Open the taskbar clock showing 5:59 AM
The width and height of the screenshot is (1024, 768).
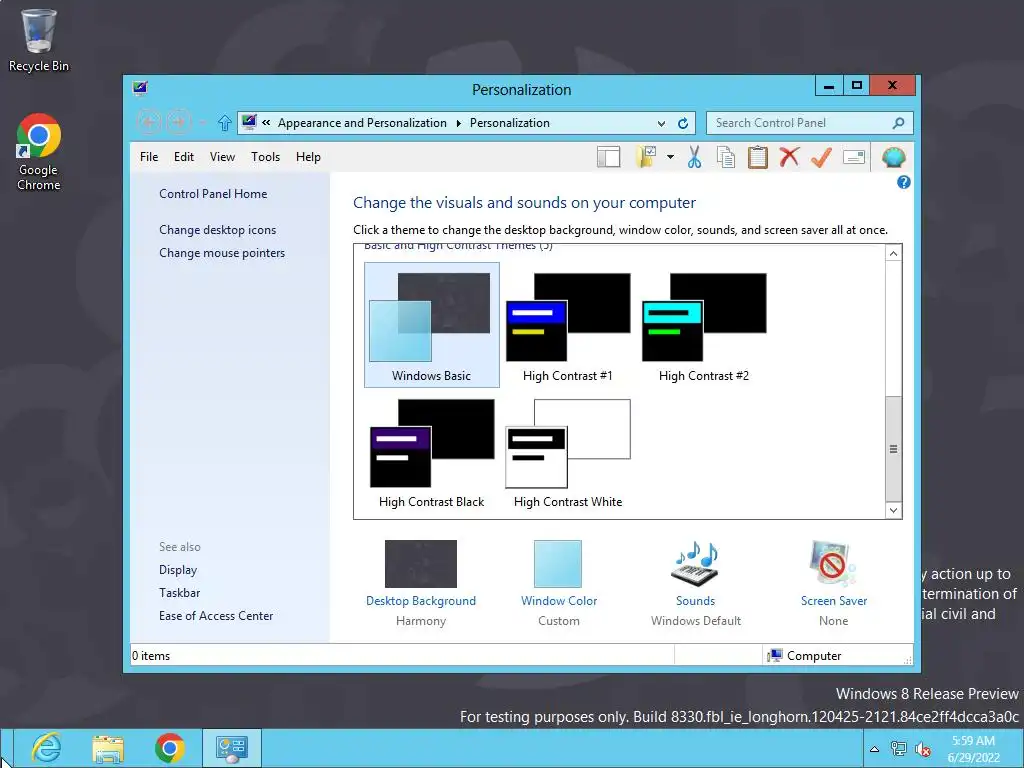[x=973, y=749]
